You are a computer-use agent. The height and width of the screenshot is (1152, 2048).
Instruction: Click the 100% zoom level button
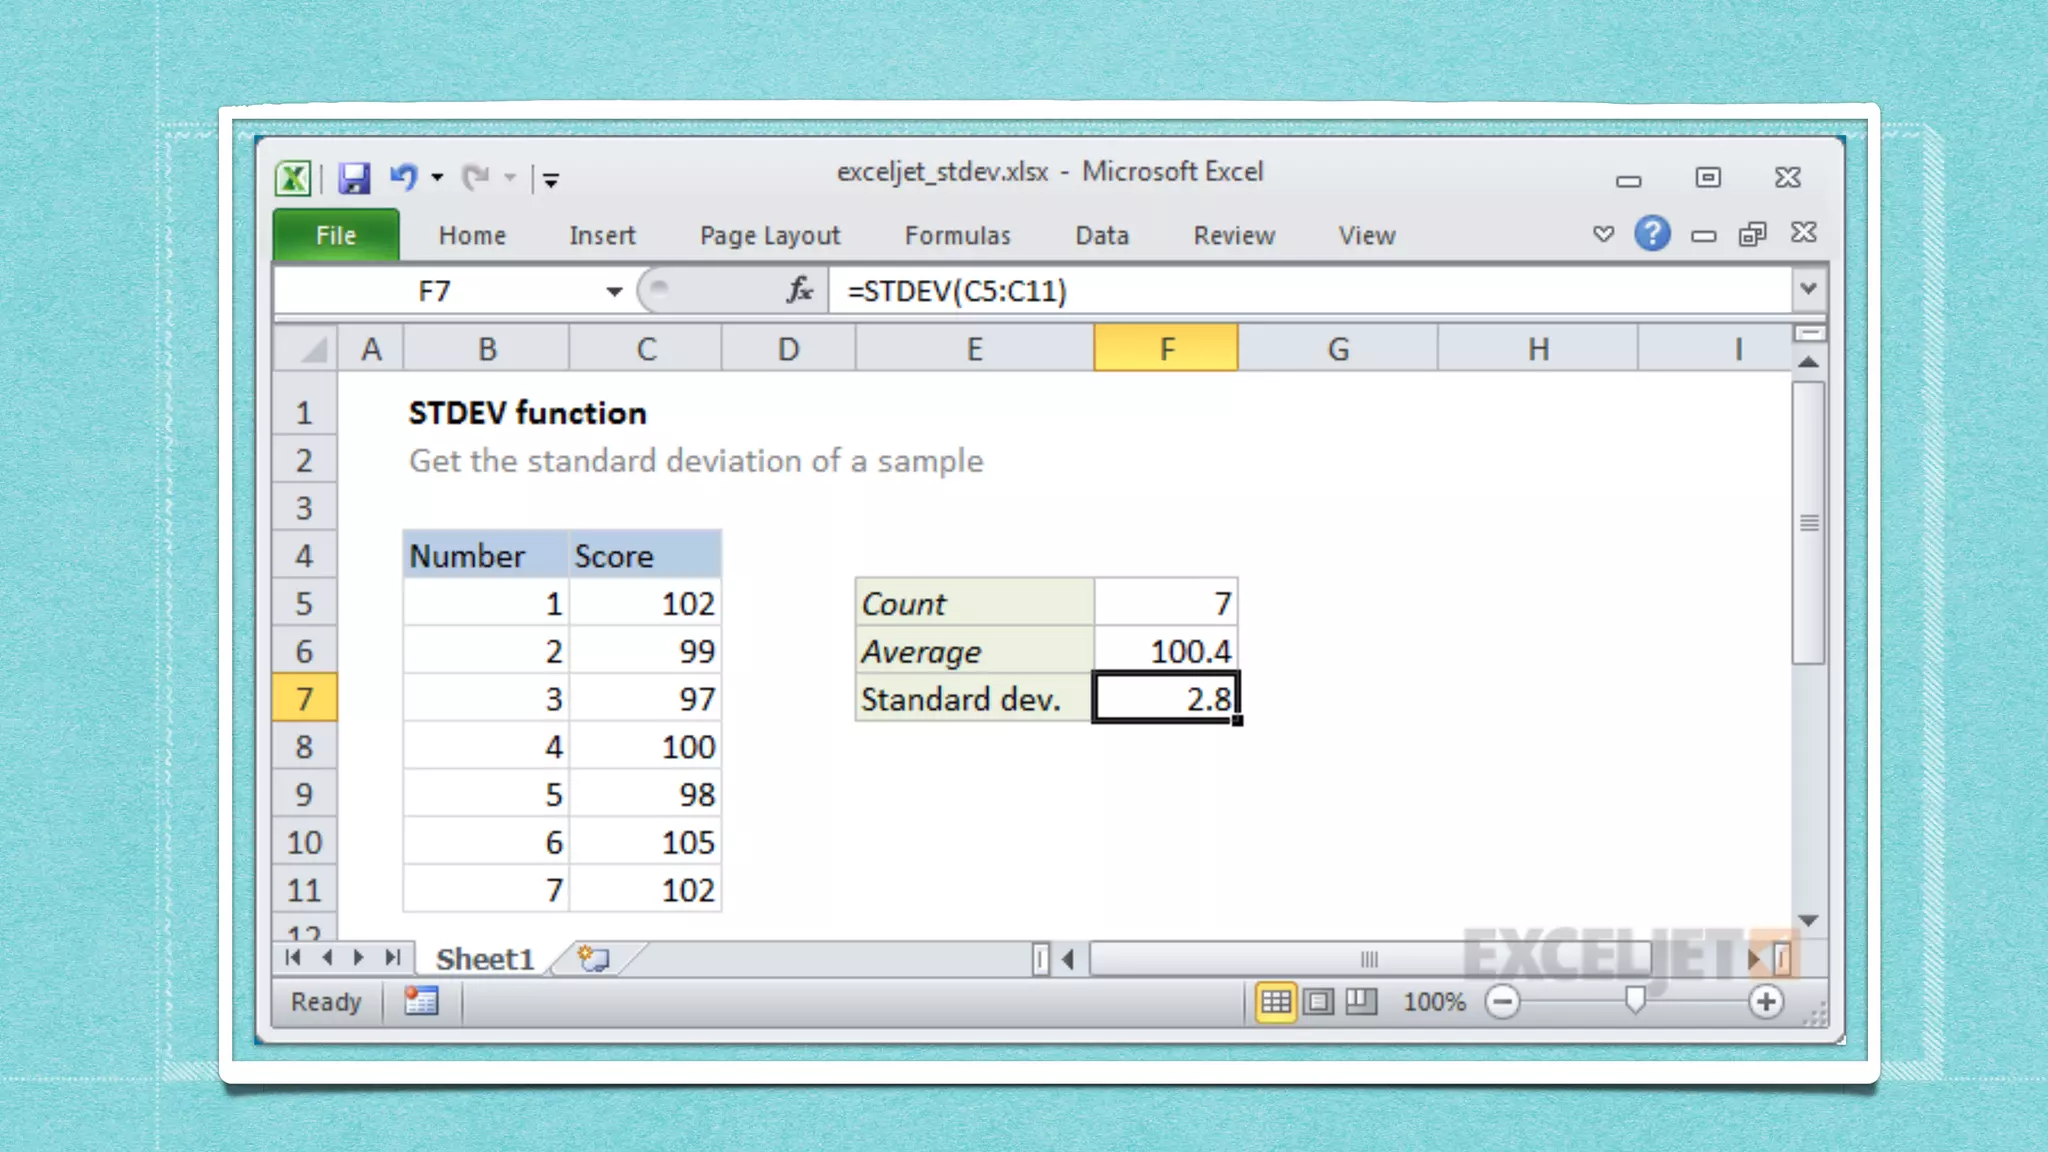pyautogui.click(x=1434, y=1002)
